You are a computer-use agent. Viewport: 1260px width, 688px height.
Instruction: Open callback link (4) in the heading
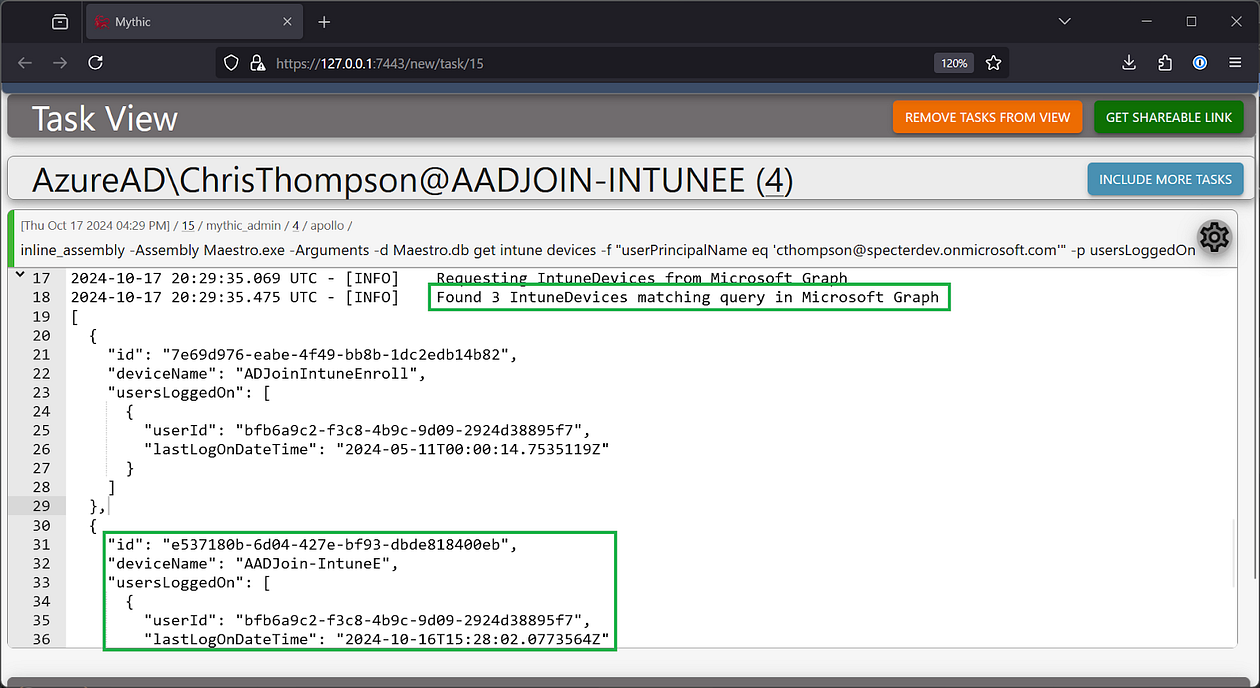(775, 179)
